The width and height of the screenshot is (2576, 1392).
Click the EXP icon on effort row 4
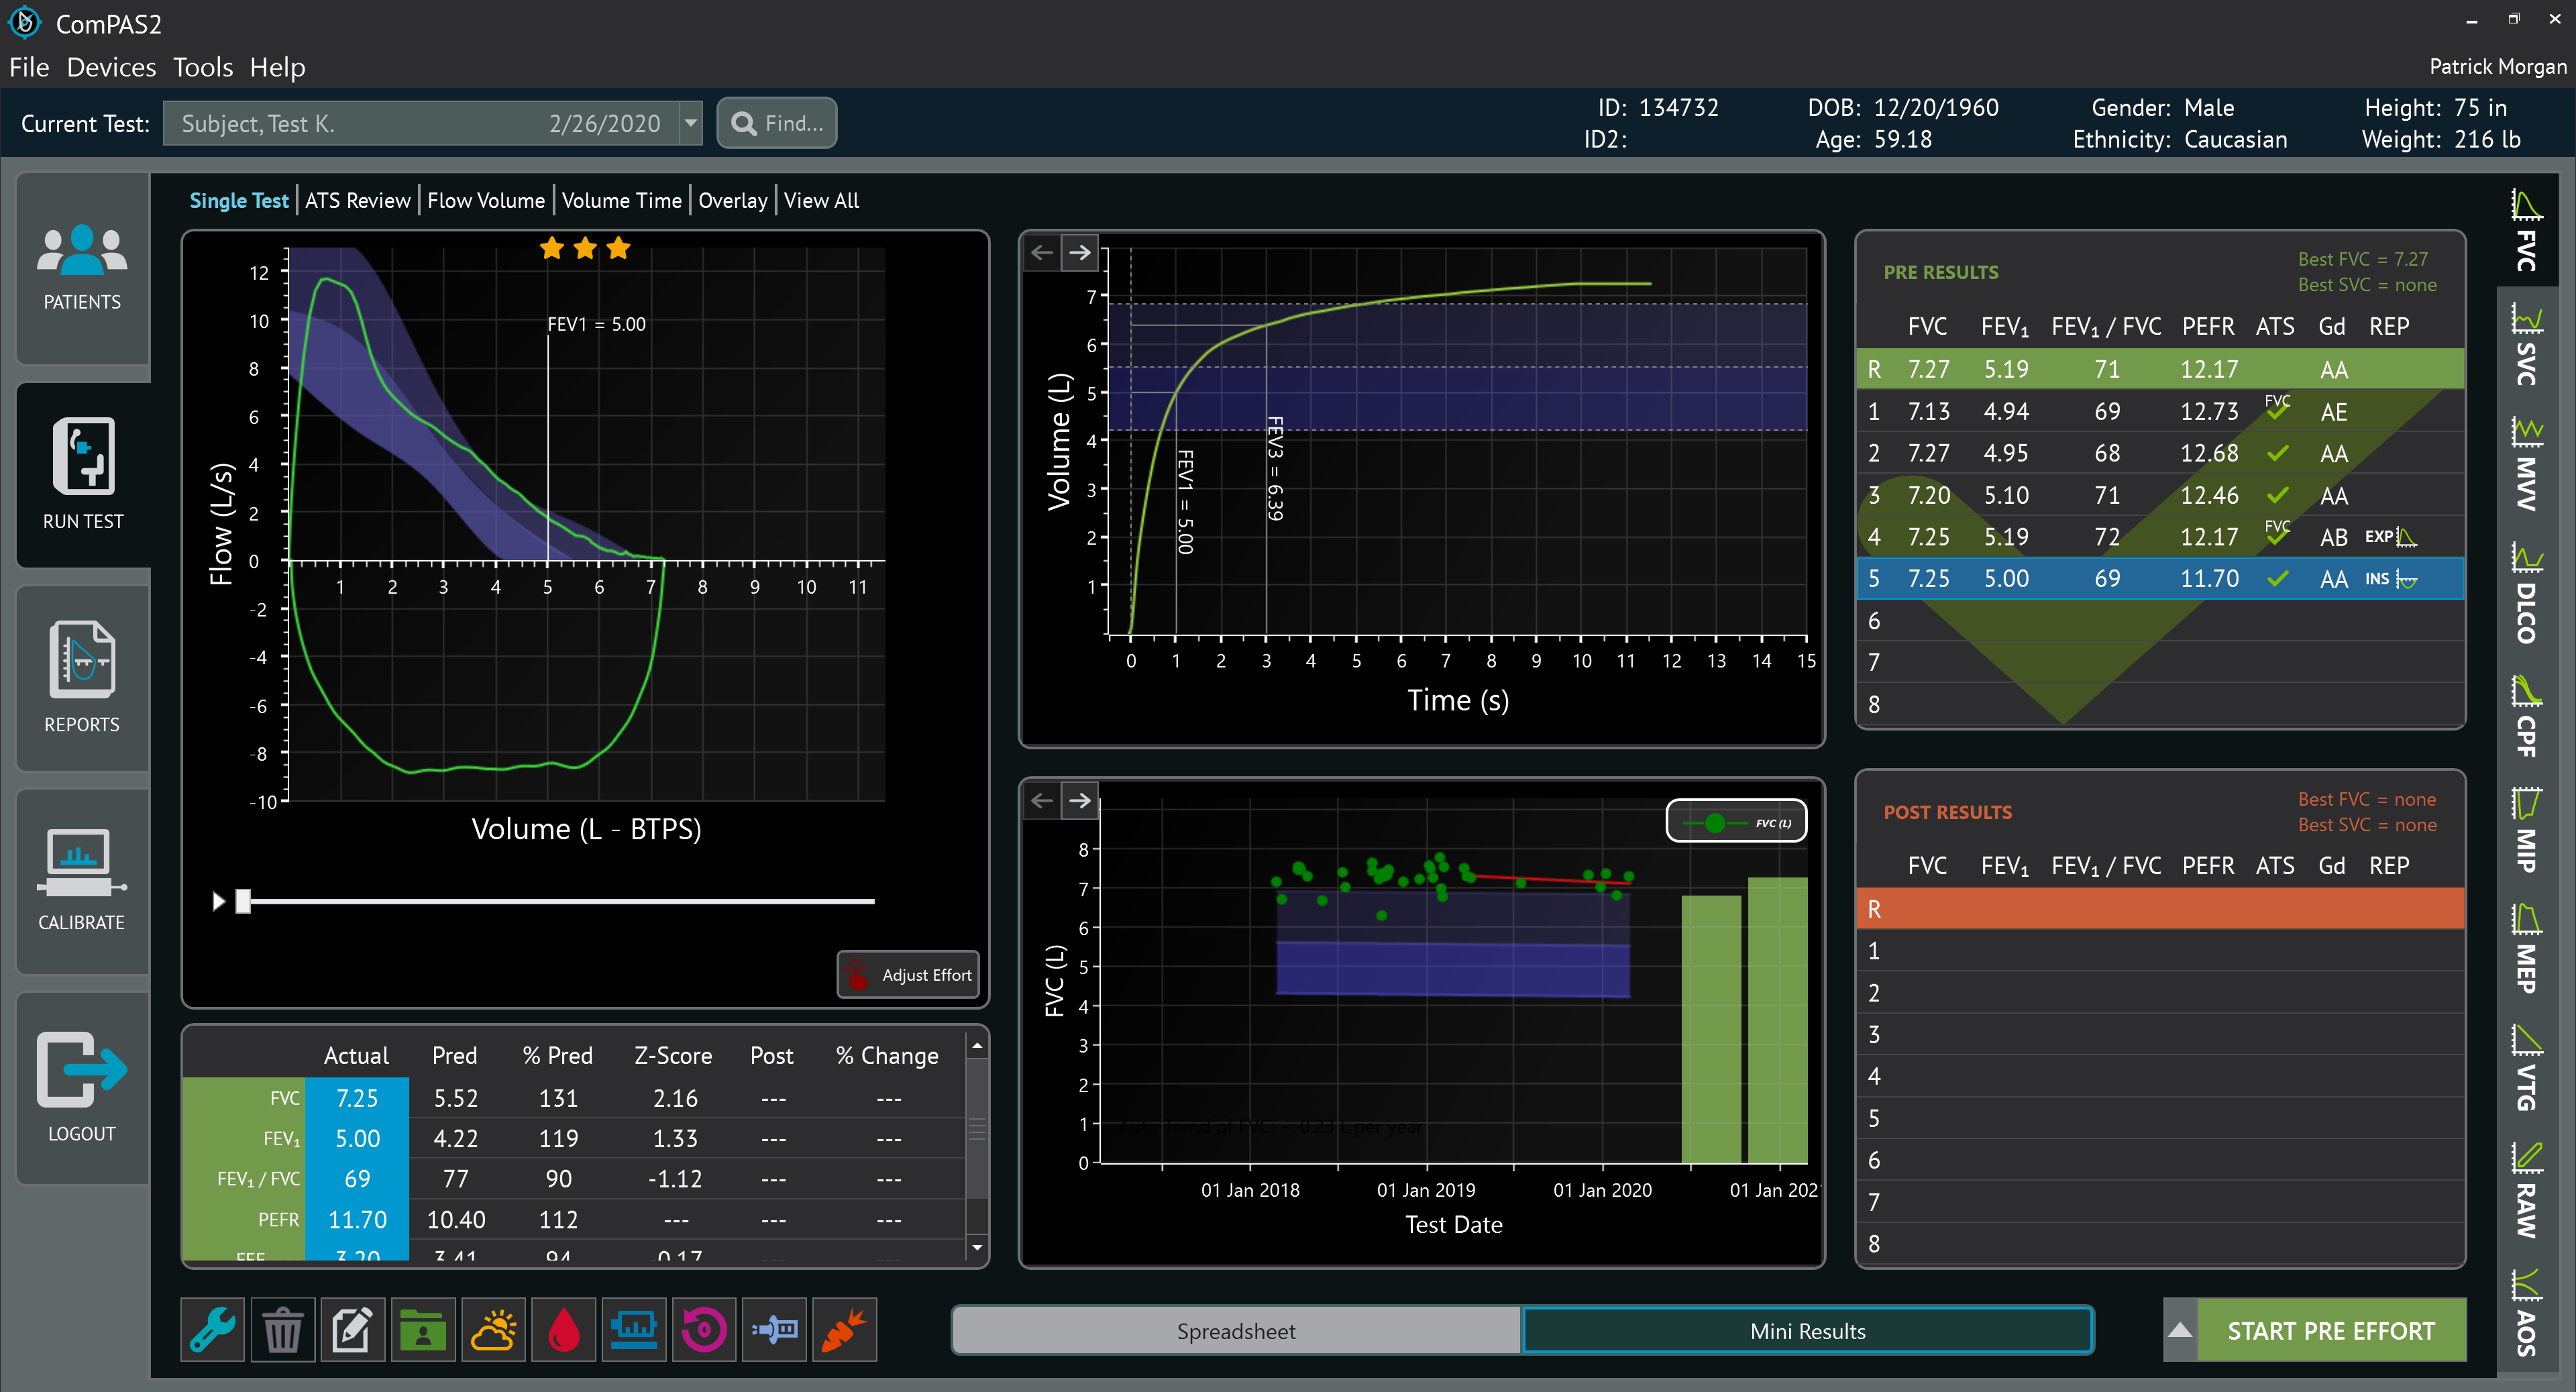click(x=2391, y=537)
